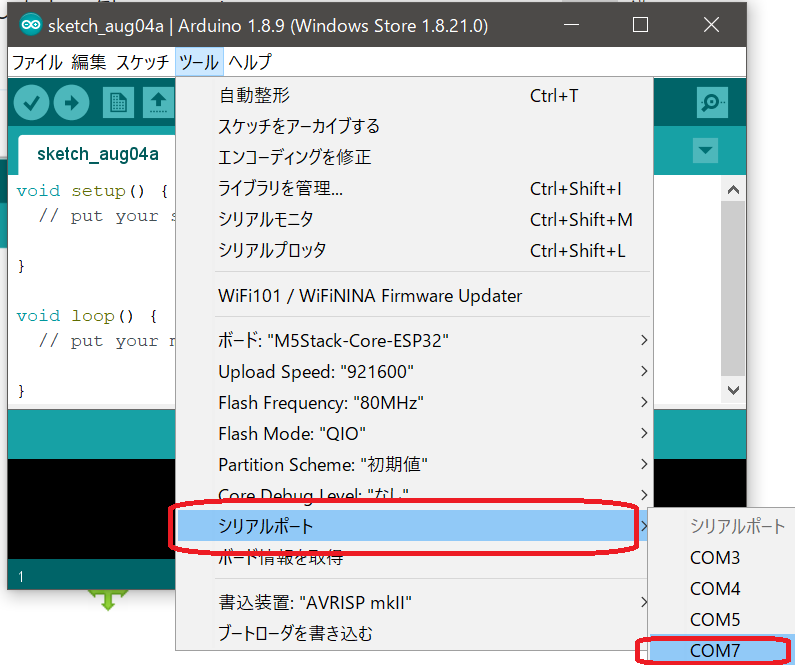Launch WiFi101 / WiFiNINA Firmware Updater

click(370, 296)
